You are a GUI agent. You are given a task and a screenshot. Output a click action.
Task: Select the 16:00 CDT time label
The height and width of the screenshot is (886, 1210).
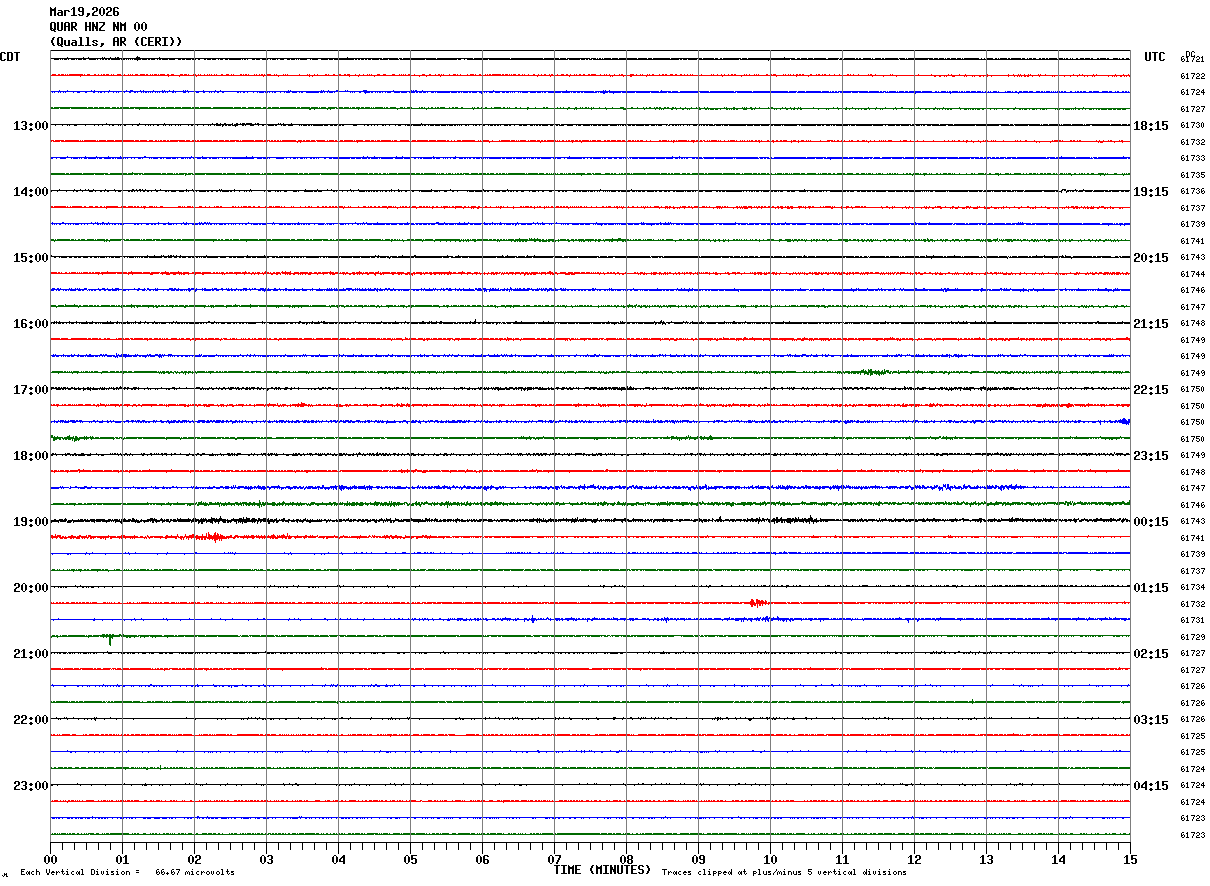31,324
